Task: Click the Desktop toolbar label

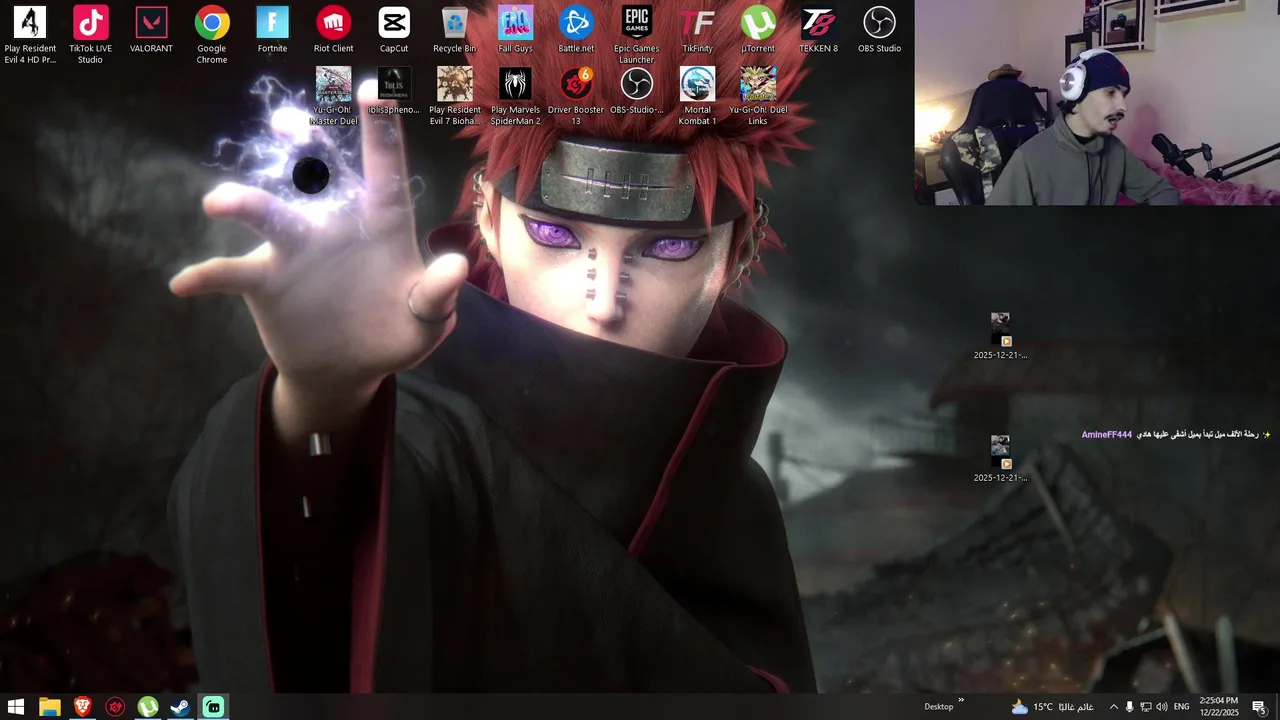Action: tap(939, 707)
